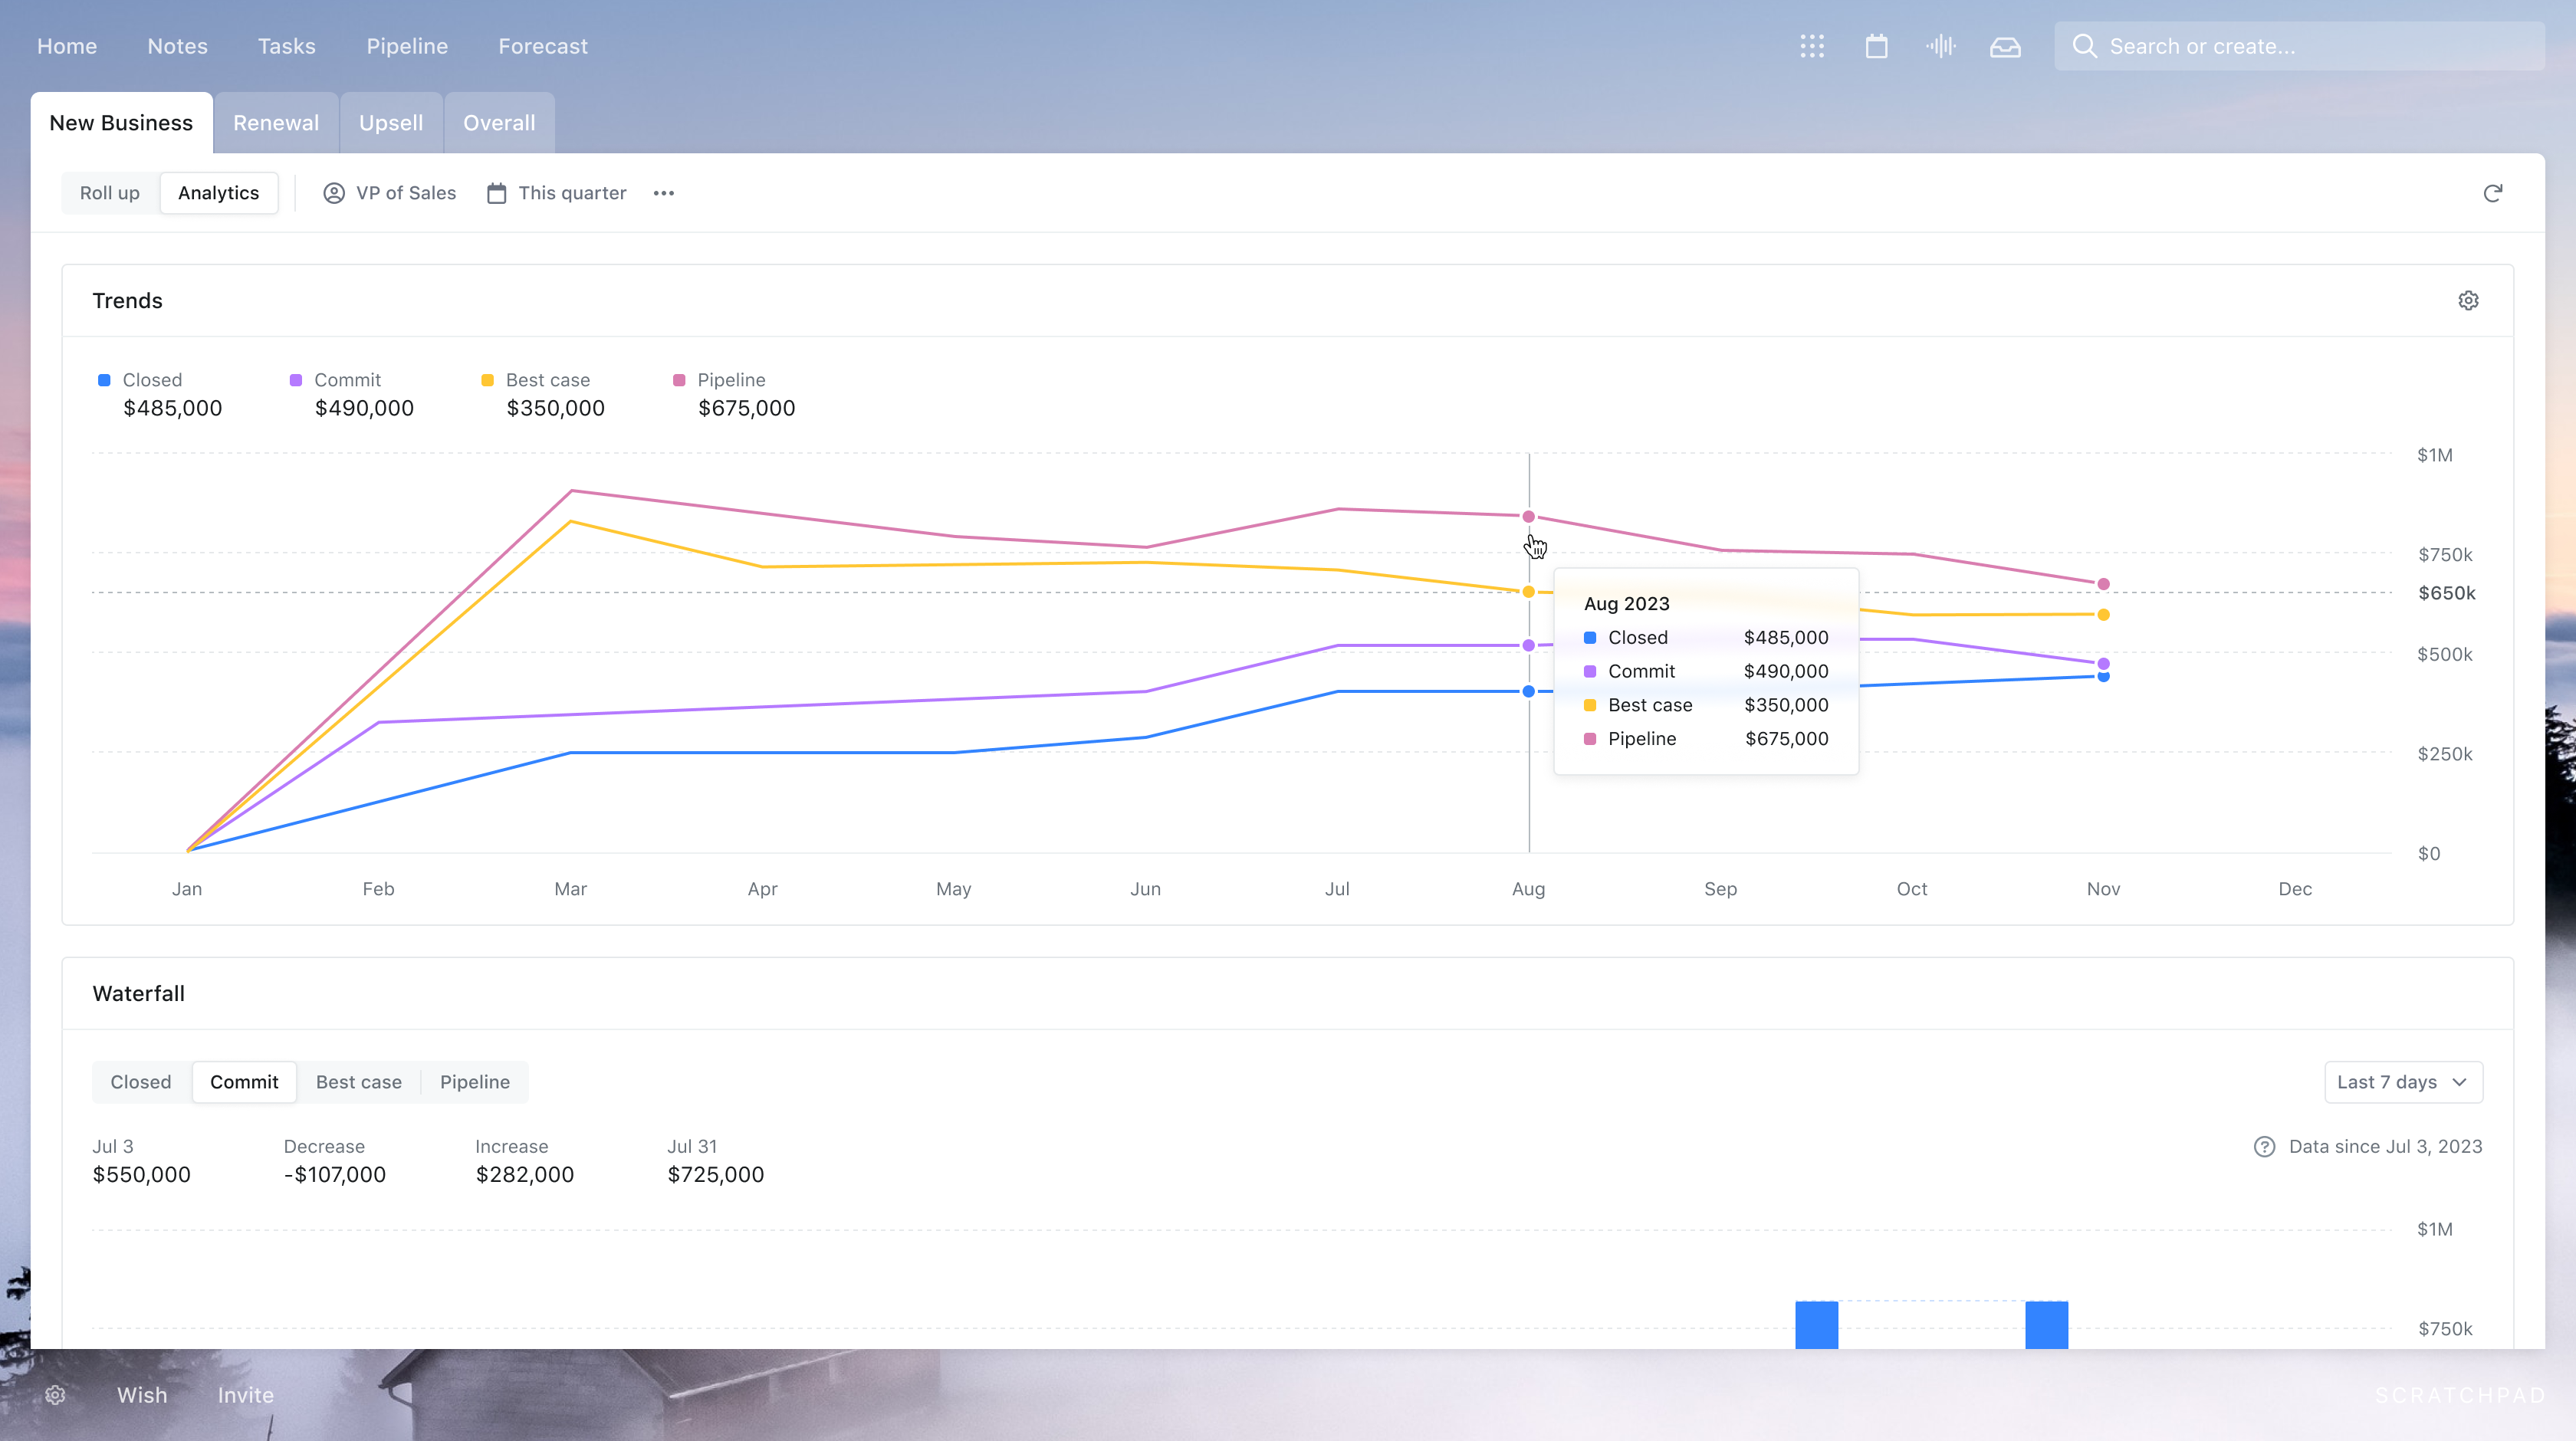Switch to Analytics view mode
Screen dimensions: 2576x1441
(x=218, y=193)
